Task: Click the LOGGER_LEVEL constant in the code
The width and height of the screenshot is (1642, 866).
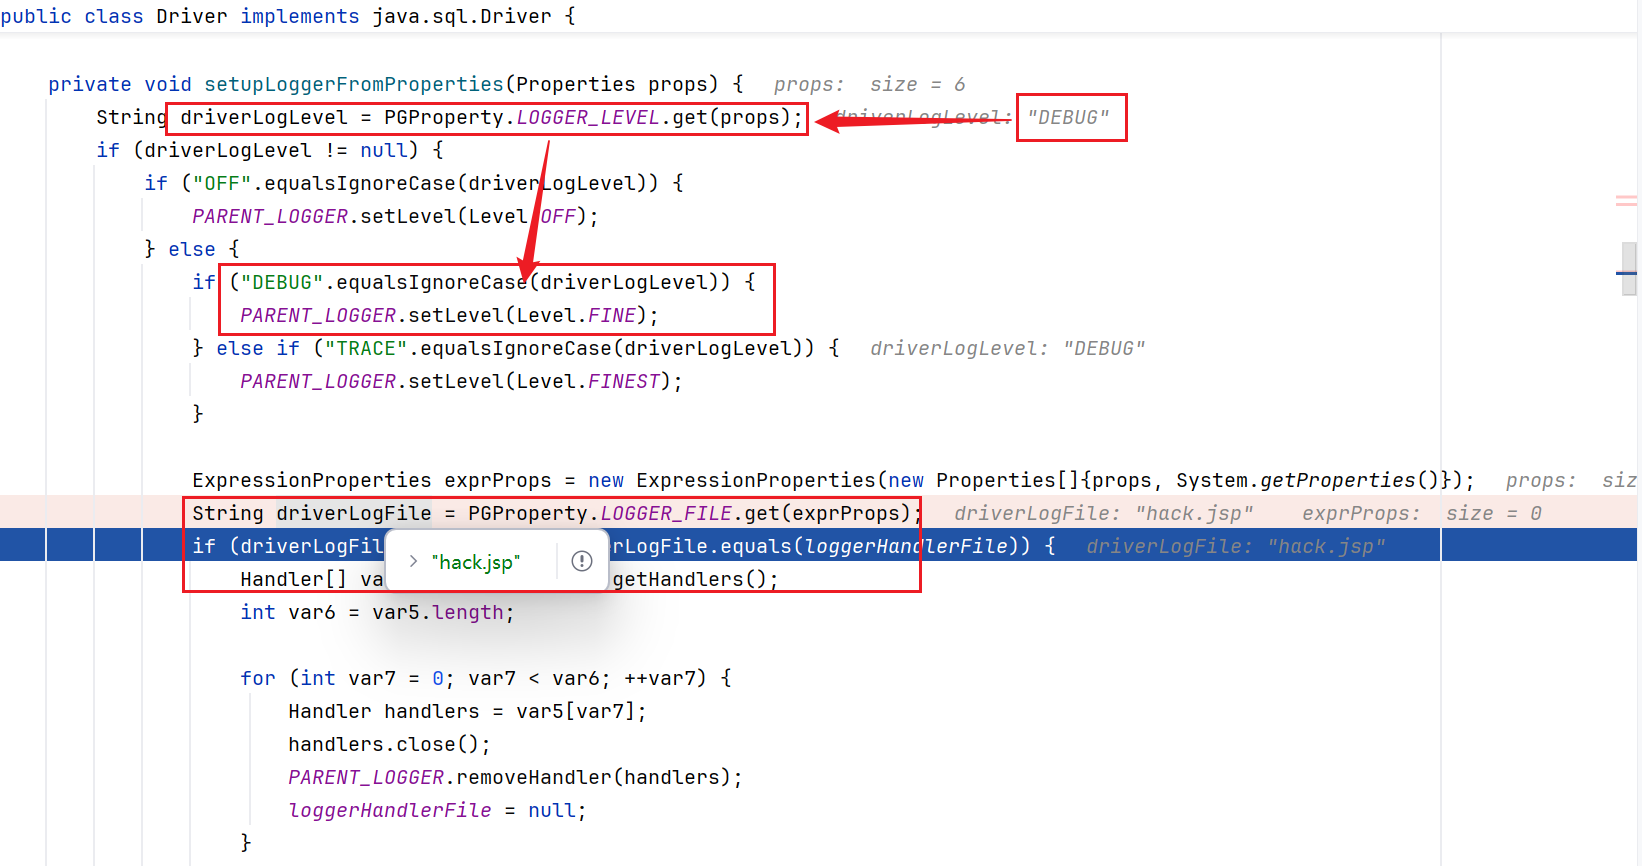Action: tap(588, 117)
